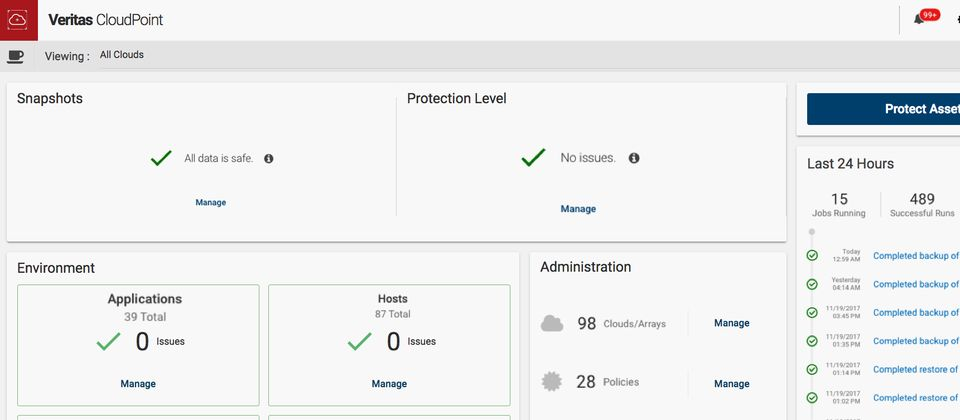Manage Applications in Environment panel
960x420 pixels.
(x=138, y=384)
